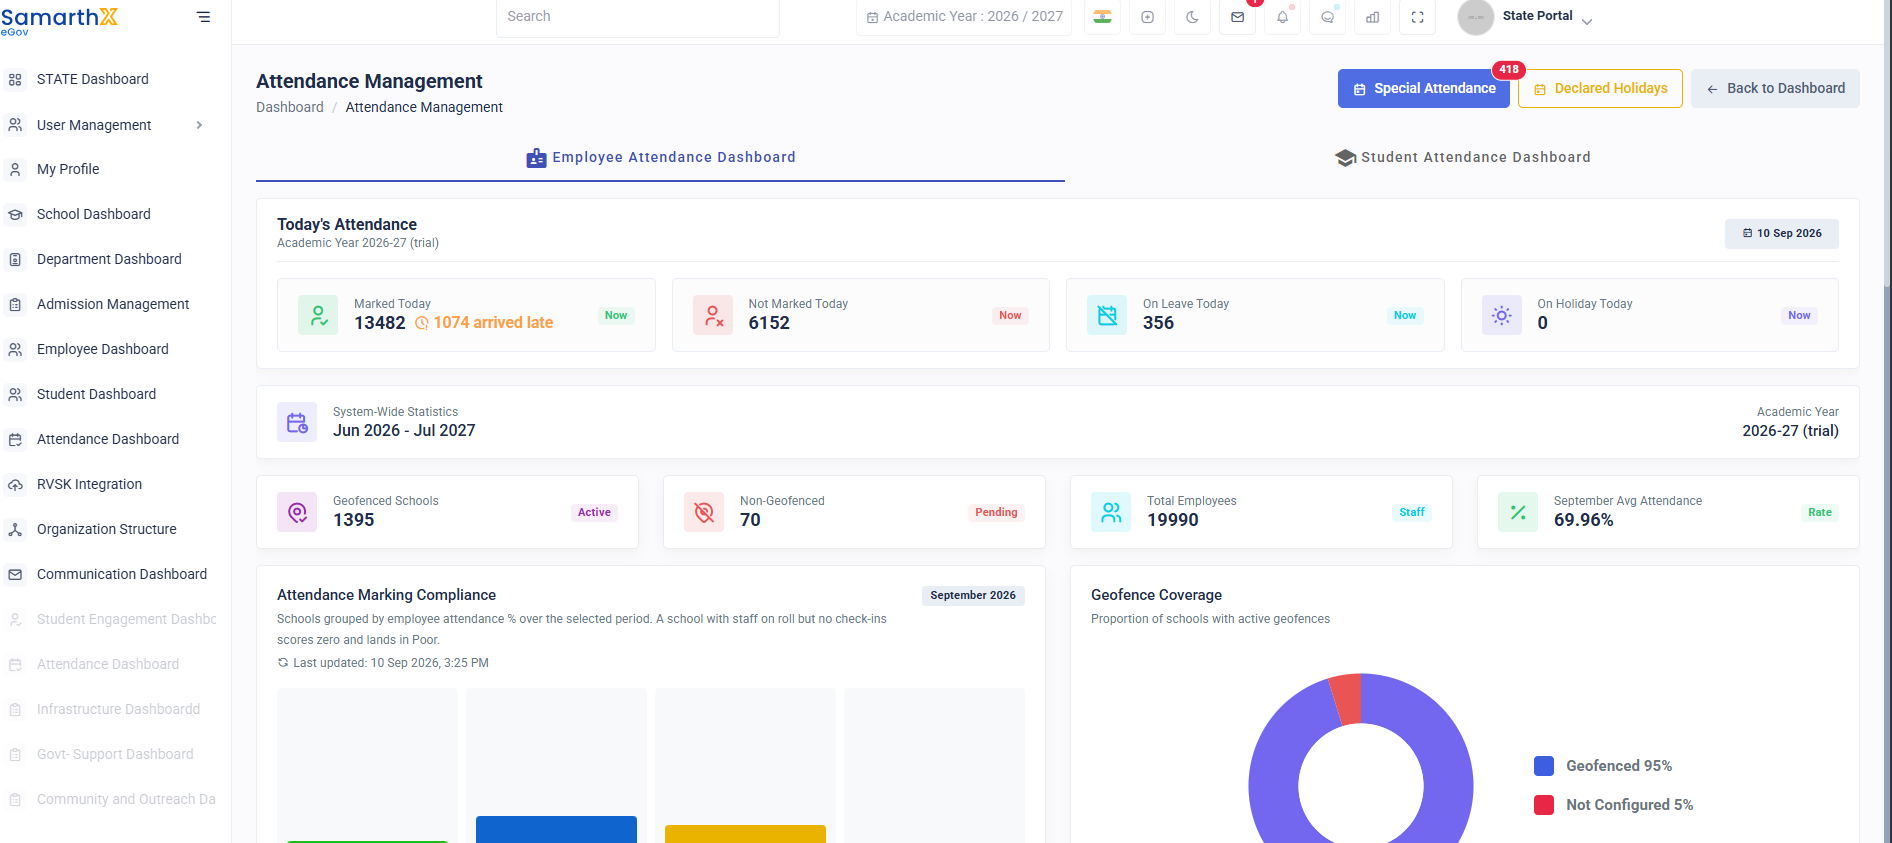Click the On Holiday Today sun icon
1892x843 pixels.
1502,315
